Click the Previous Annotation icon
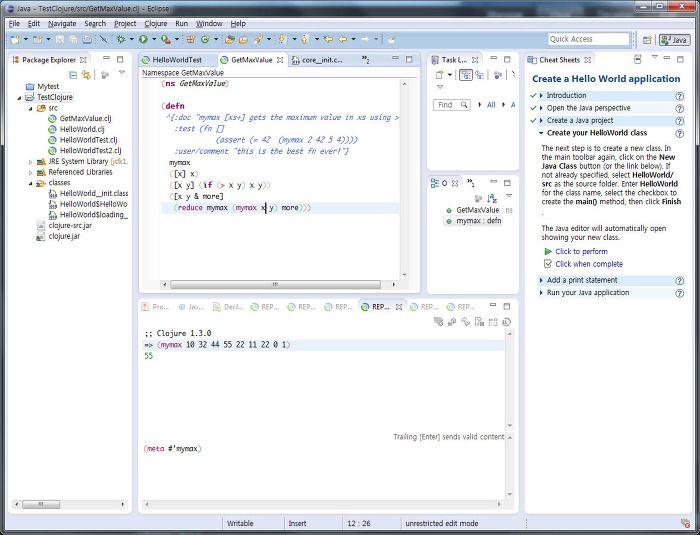This screenshot has width=700, height=535. [305, 39]
